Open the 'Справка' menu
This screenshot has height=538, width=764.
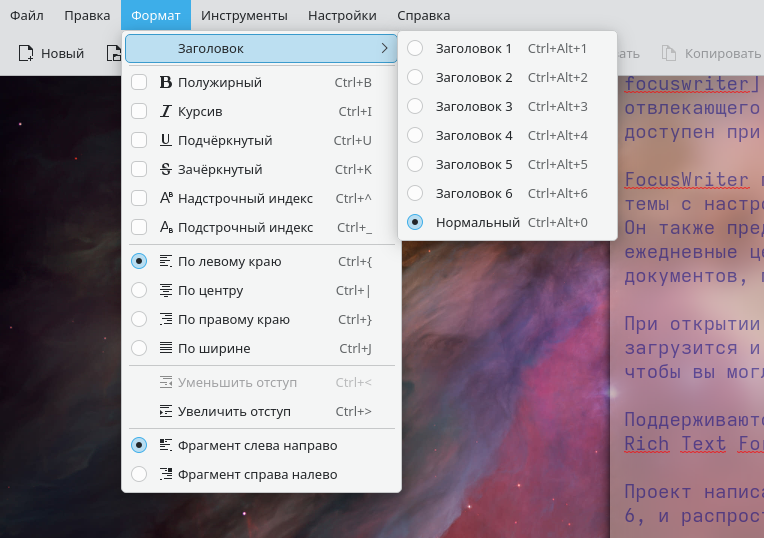423,16
